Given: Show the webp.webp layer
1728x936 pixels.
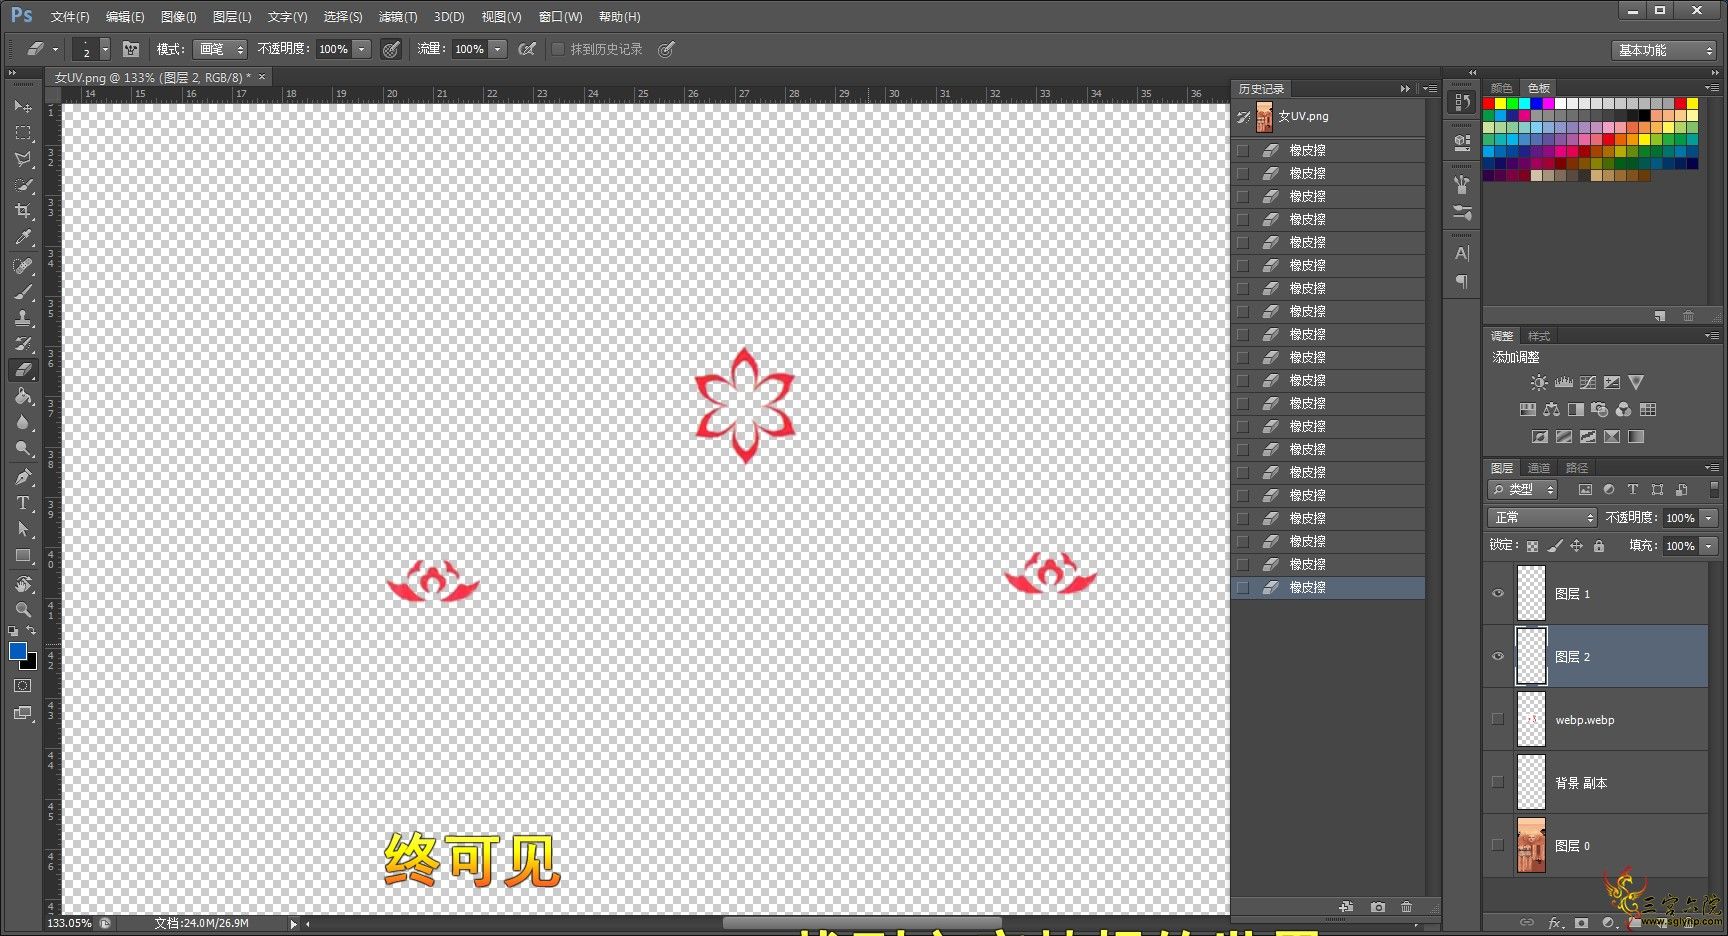Looking at the screenshot, I should pyautogui.click(x=1498, y=719).
